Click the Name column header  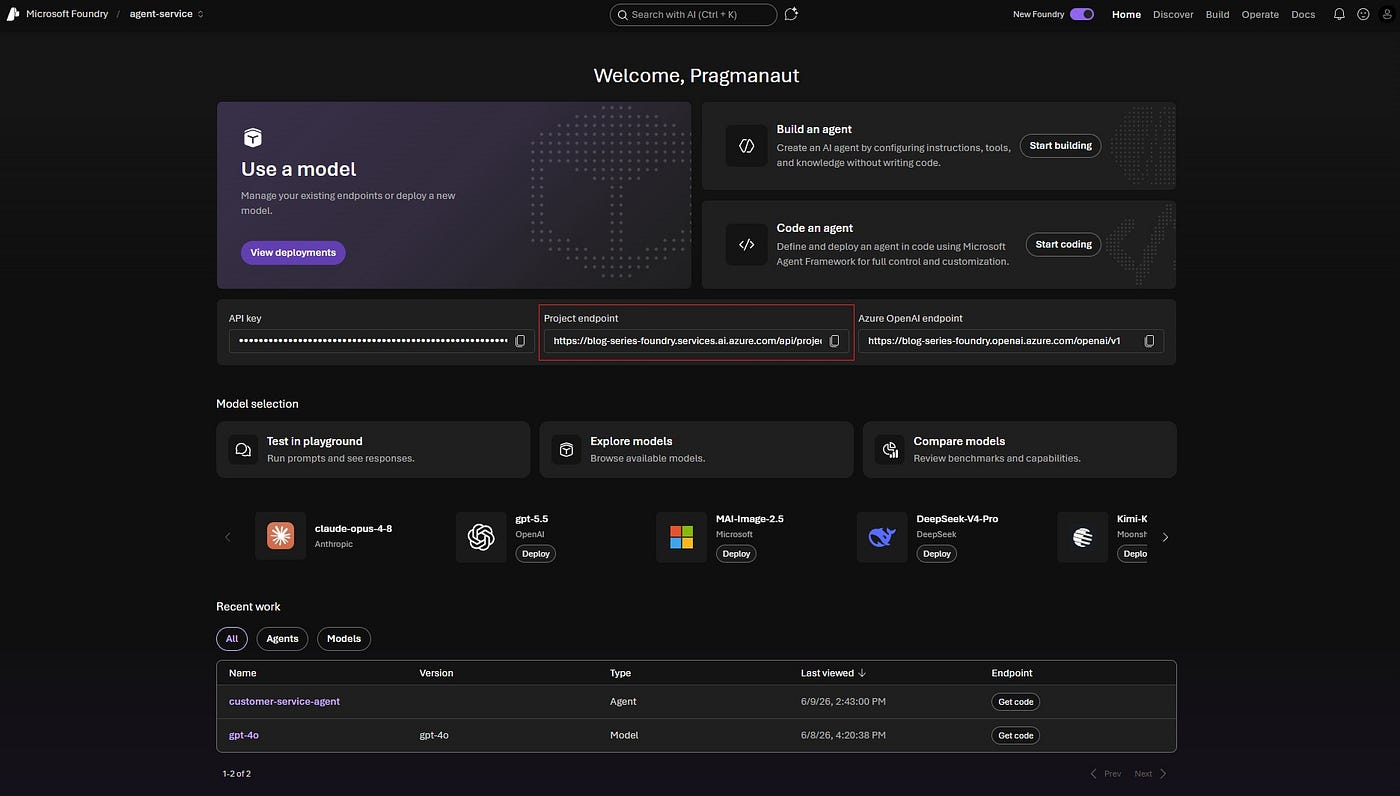(243, 673)
